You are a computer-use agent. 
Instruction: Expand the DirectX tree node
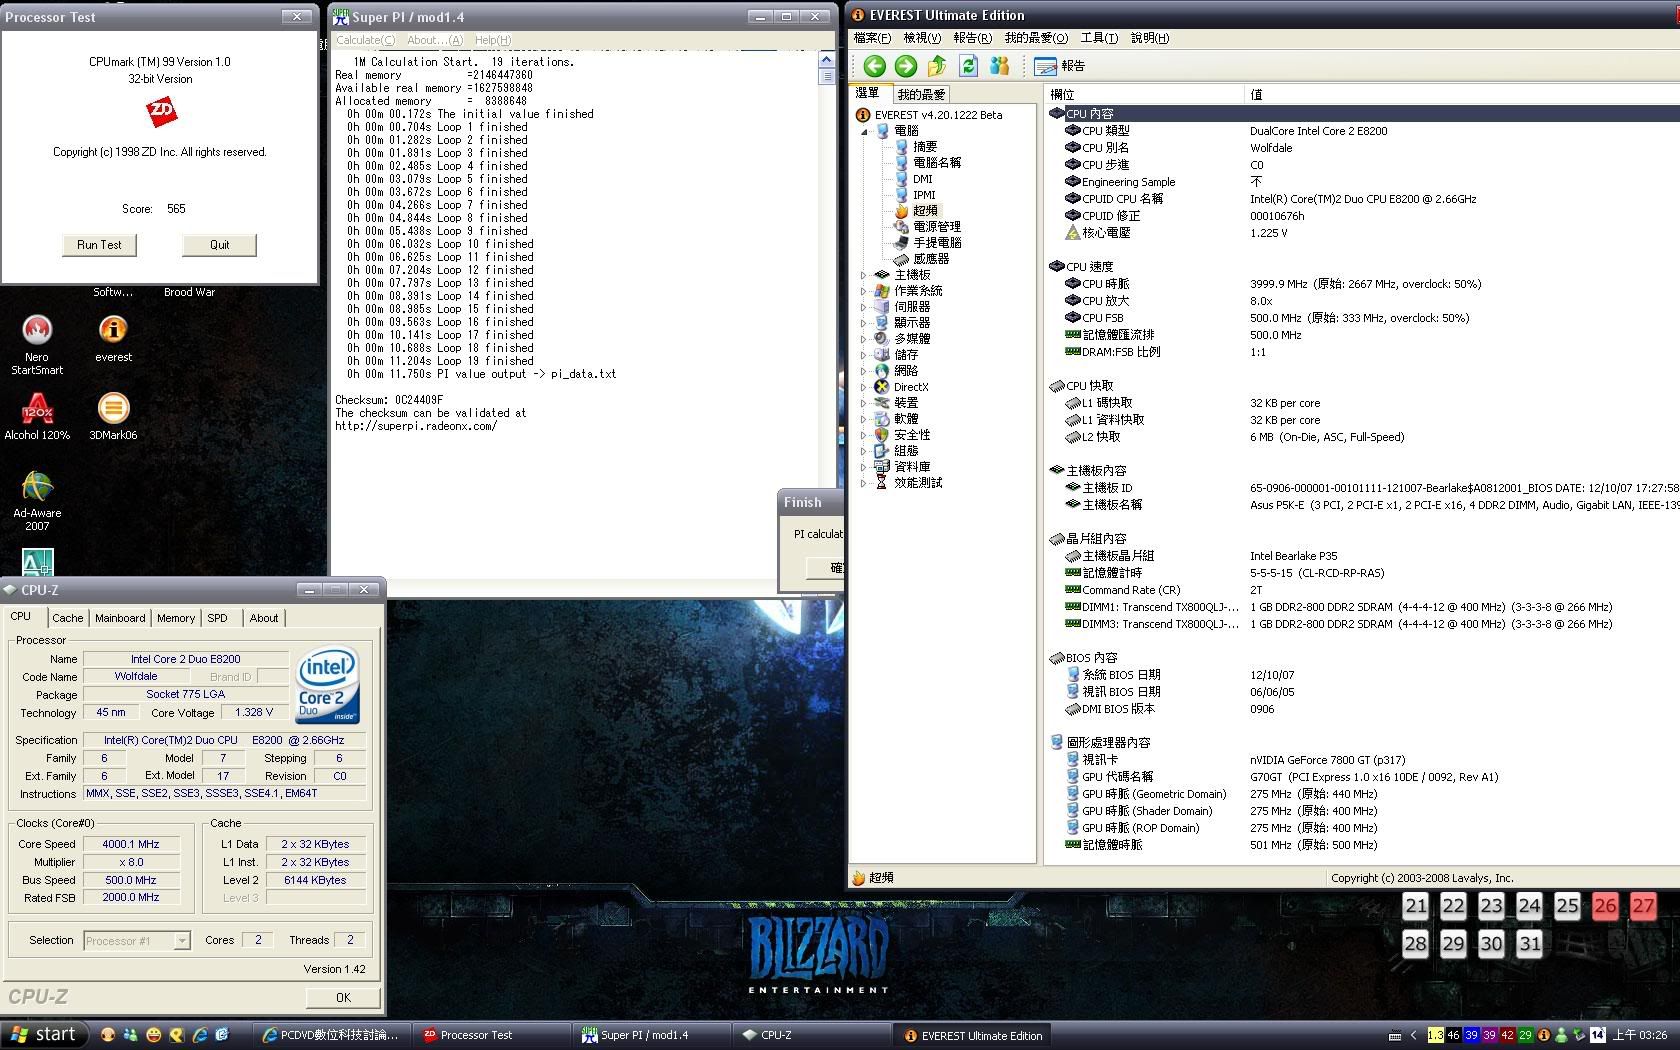click(x=864, y=387)
